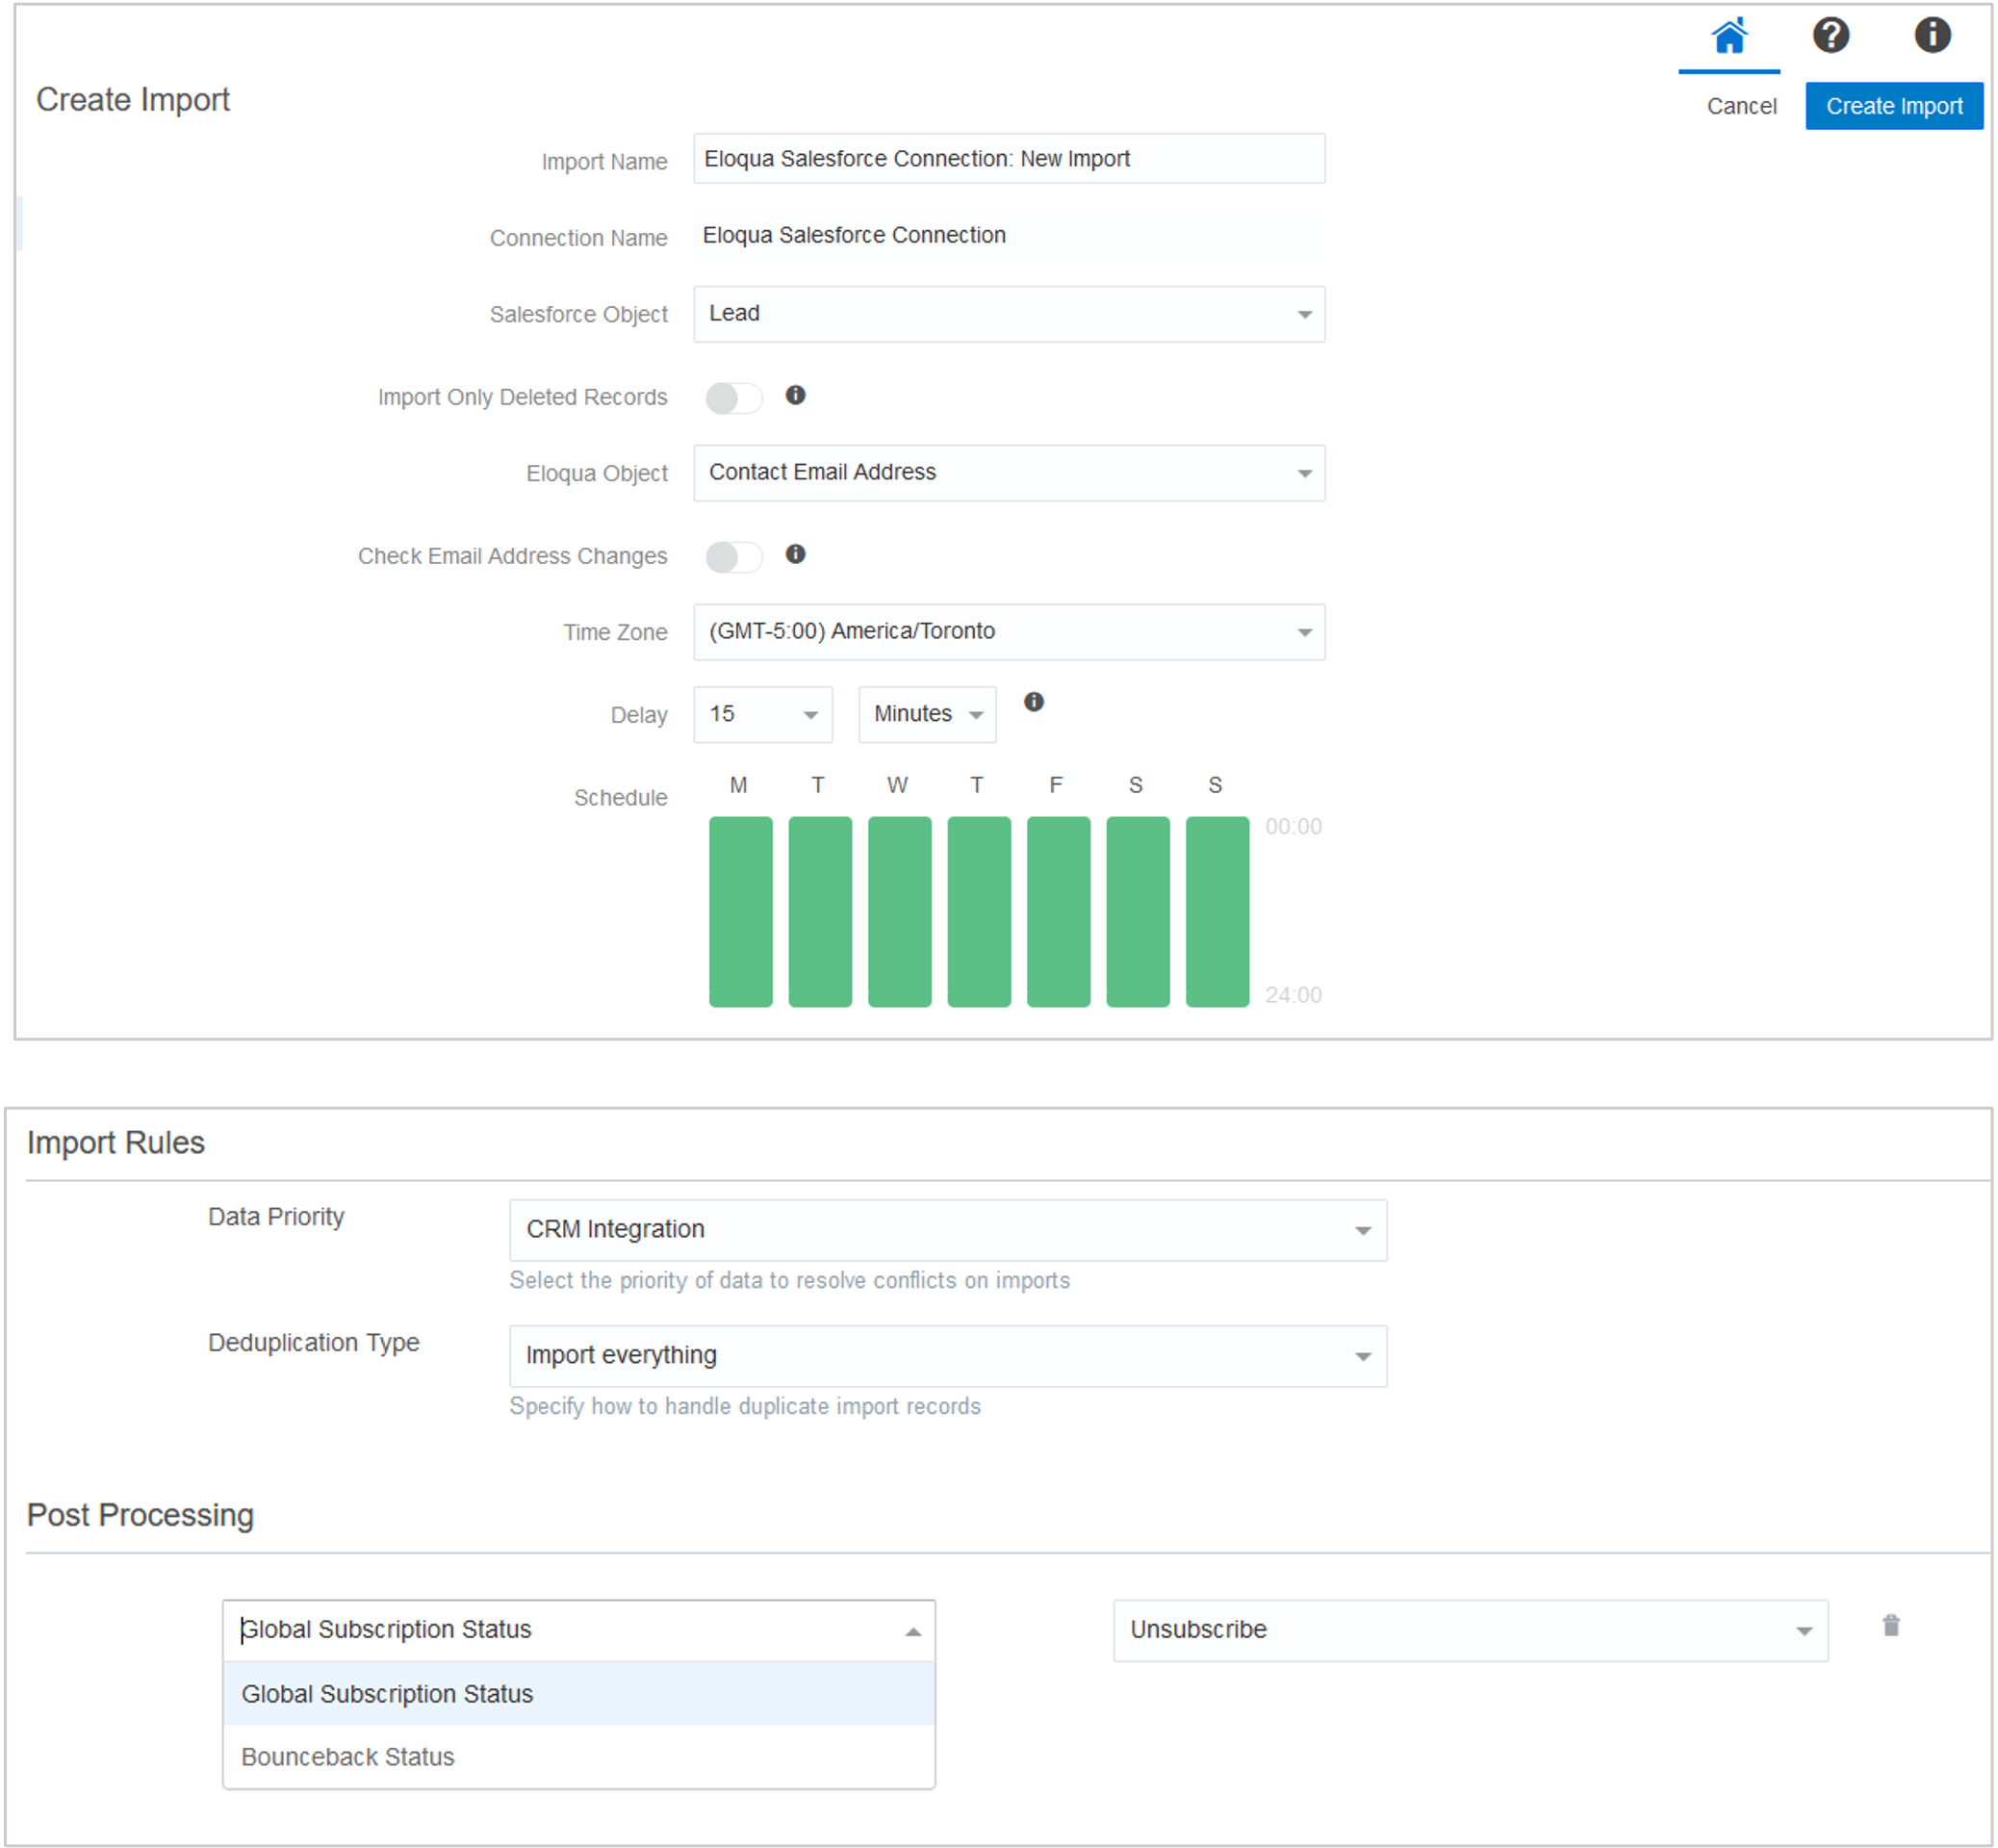The image size is (1998, 1848).
Task: Delete the post processing rule with trash icon
Action: point(1890,1626)
